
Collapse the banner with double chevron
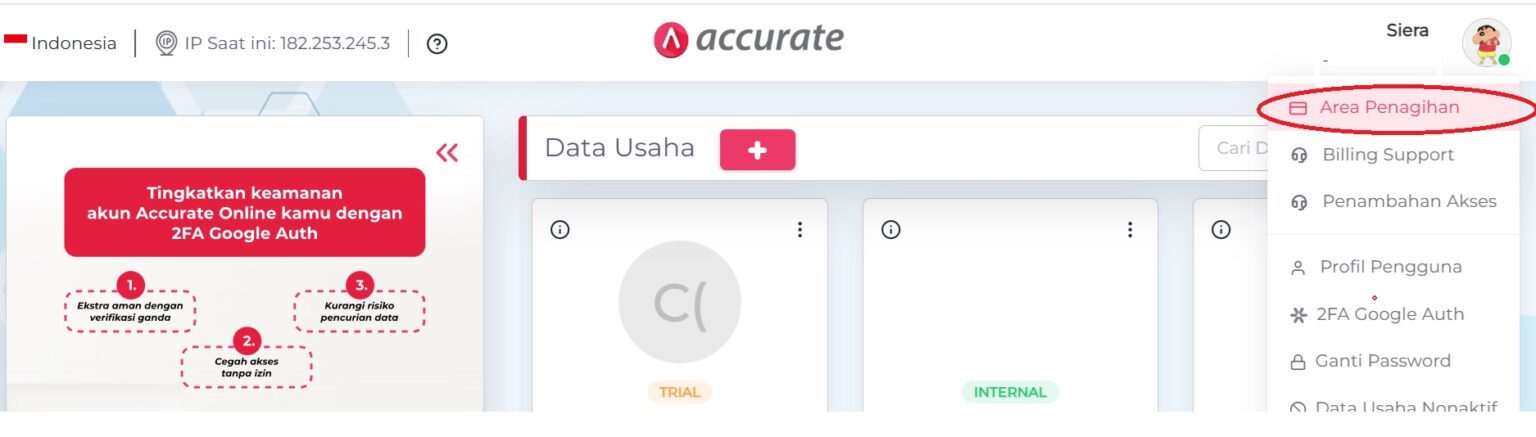pyautogui.click(x=447, y=152)
